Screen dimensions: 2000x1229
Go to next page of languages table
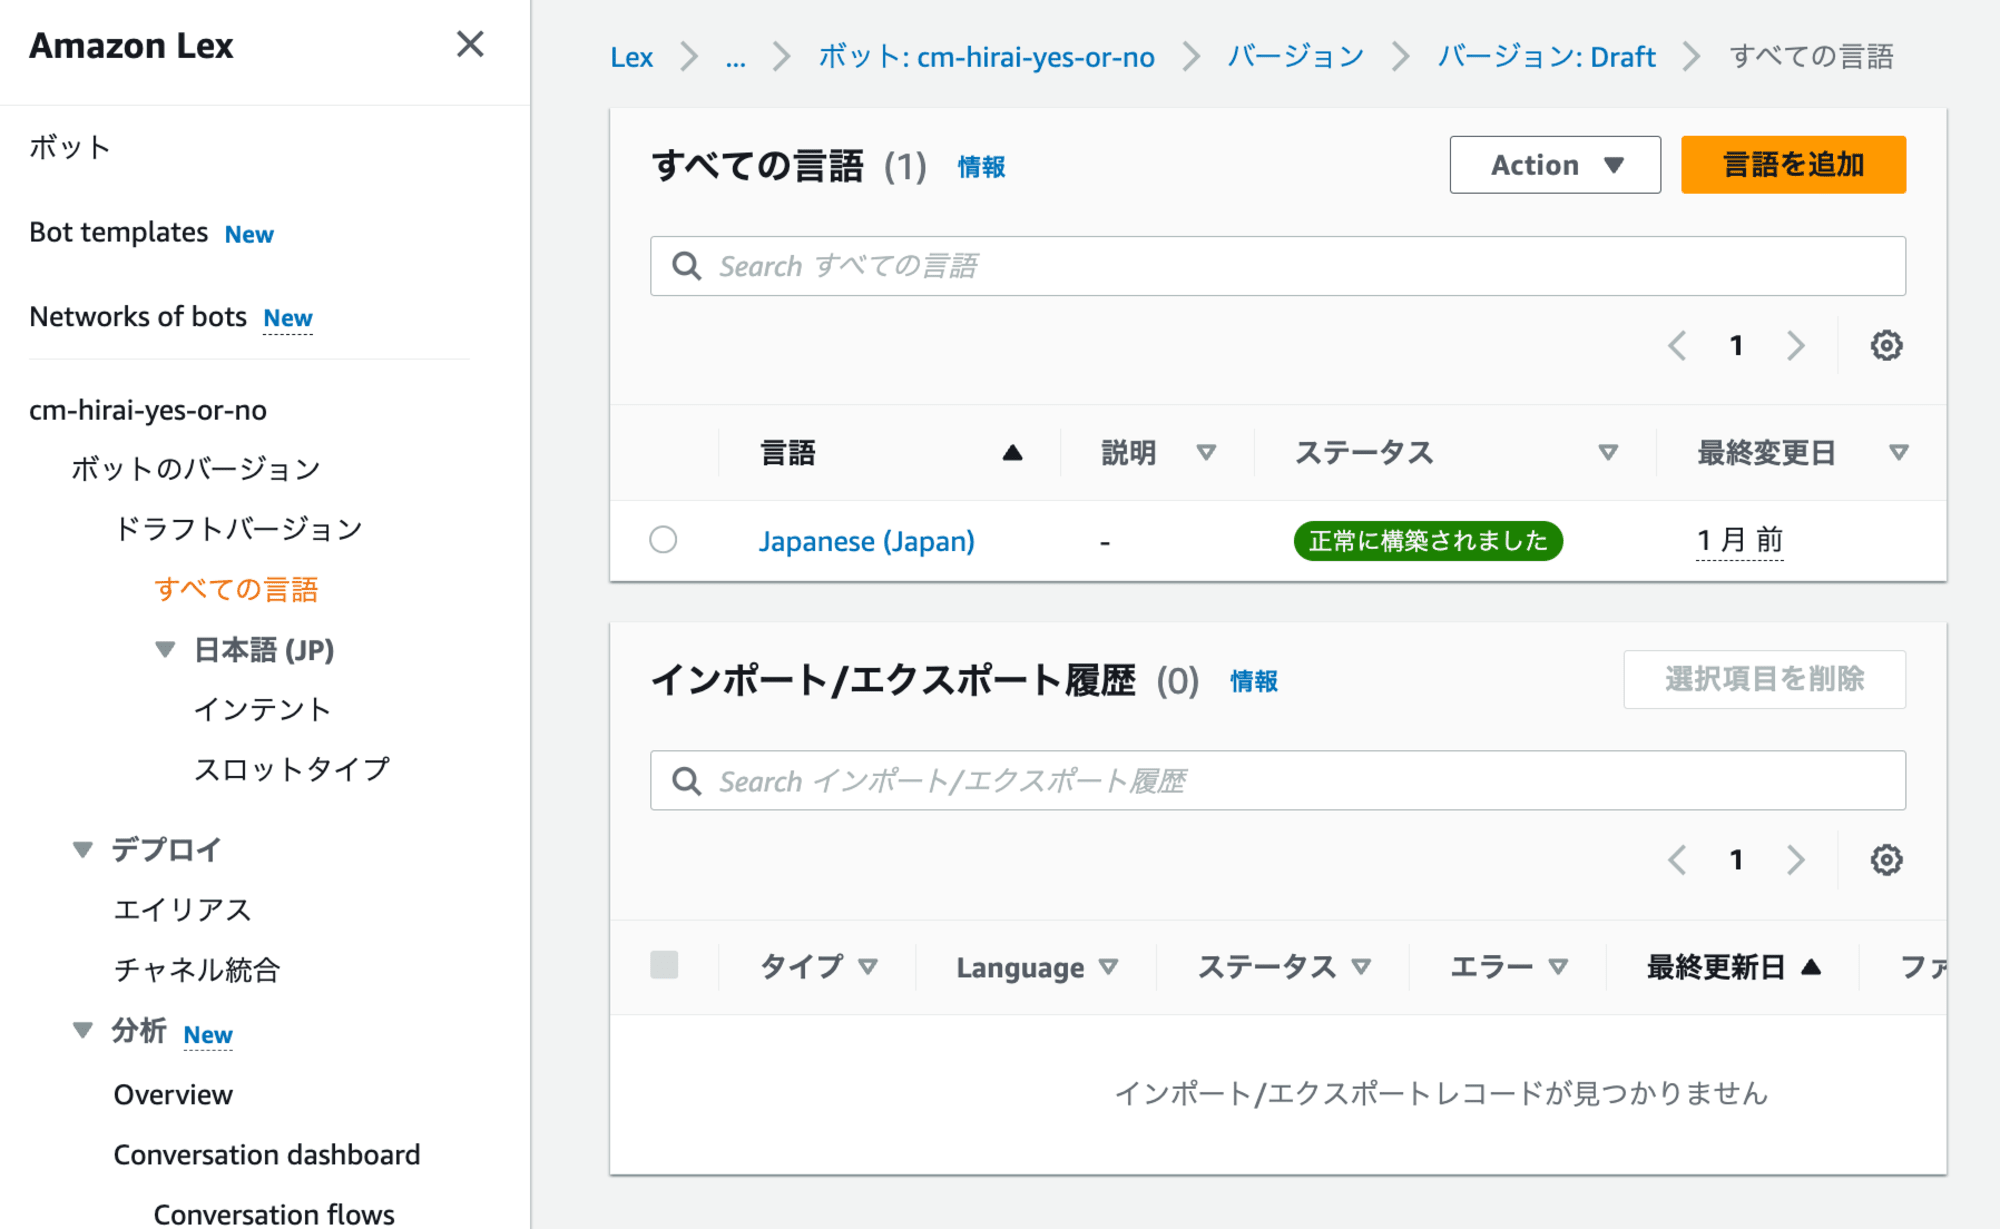1796,346
